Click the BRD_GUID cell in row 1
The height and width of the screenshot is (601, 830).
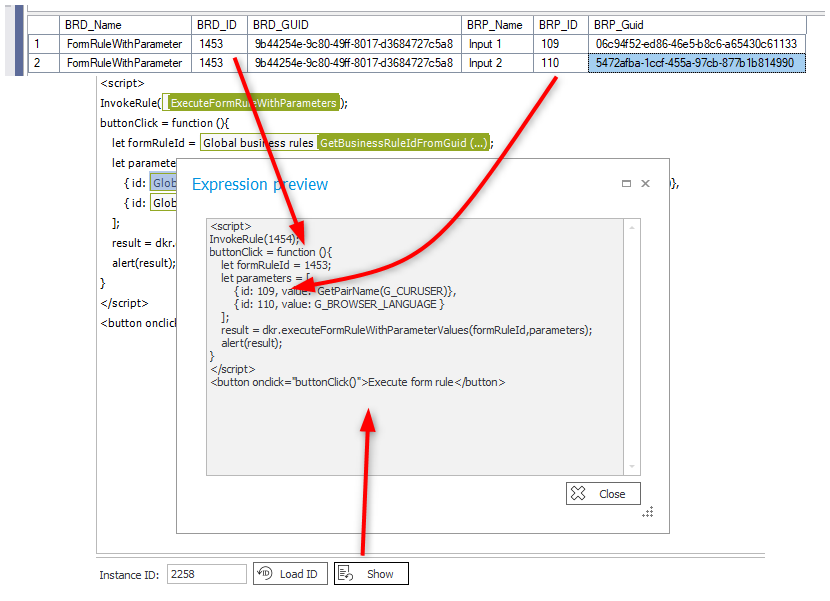tap(354, 44)
